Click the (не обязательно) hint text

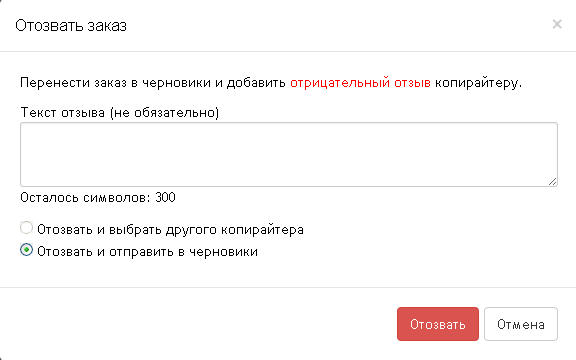[x=164, y=112]
